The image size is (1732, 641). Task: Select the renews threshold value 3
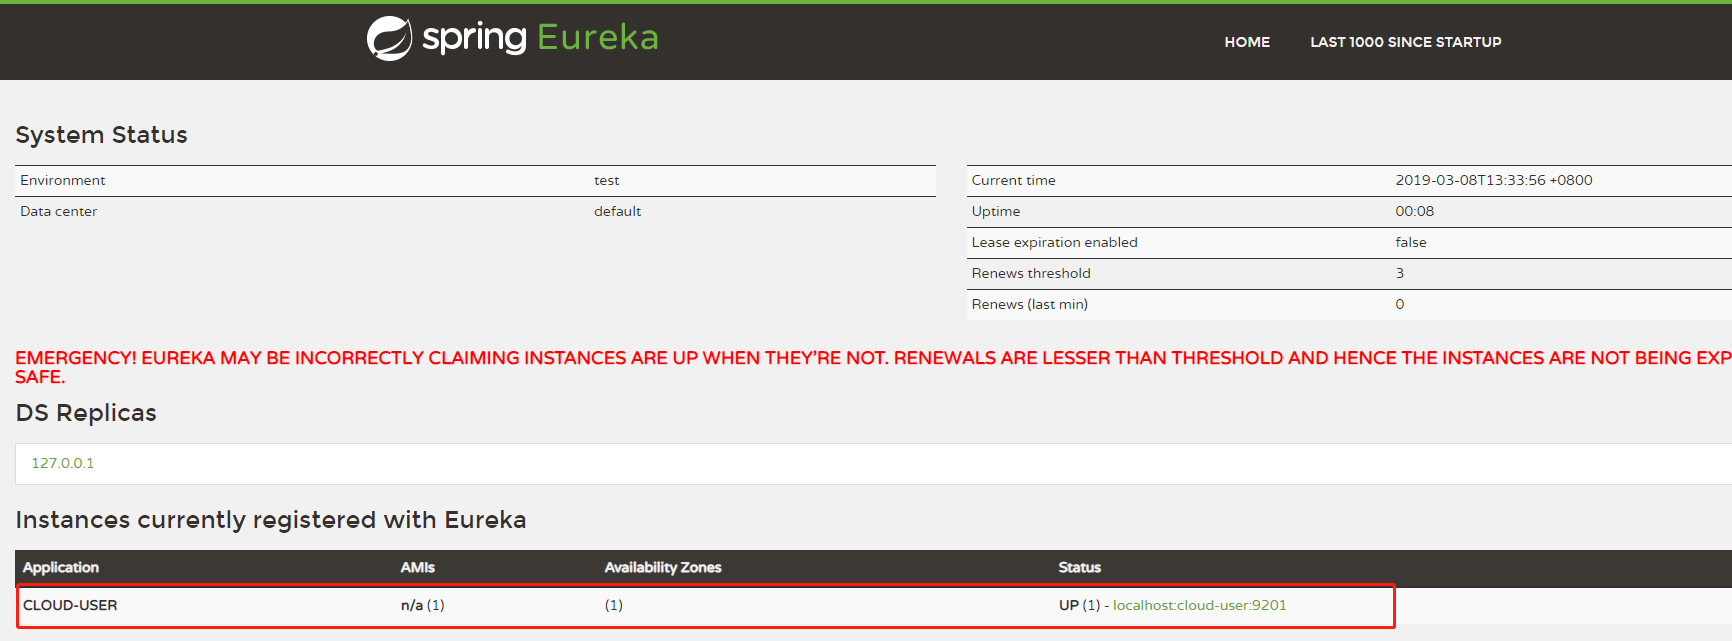pos(1400,273)
